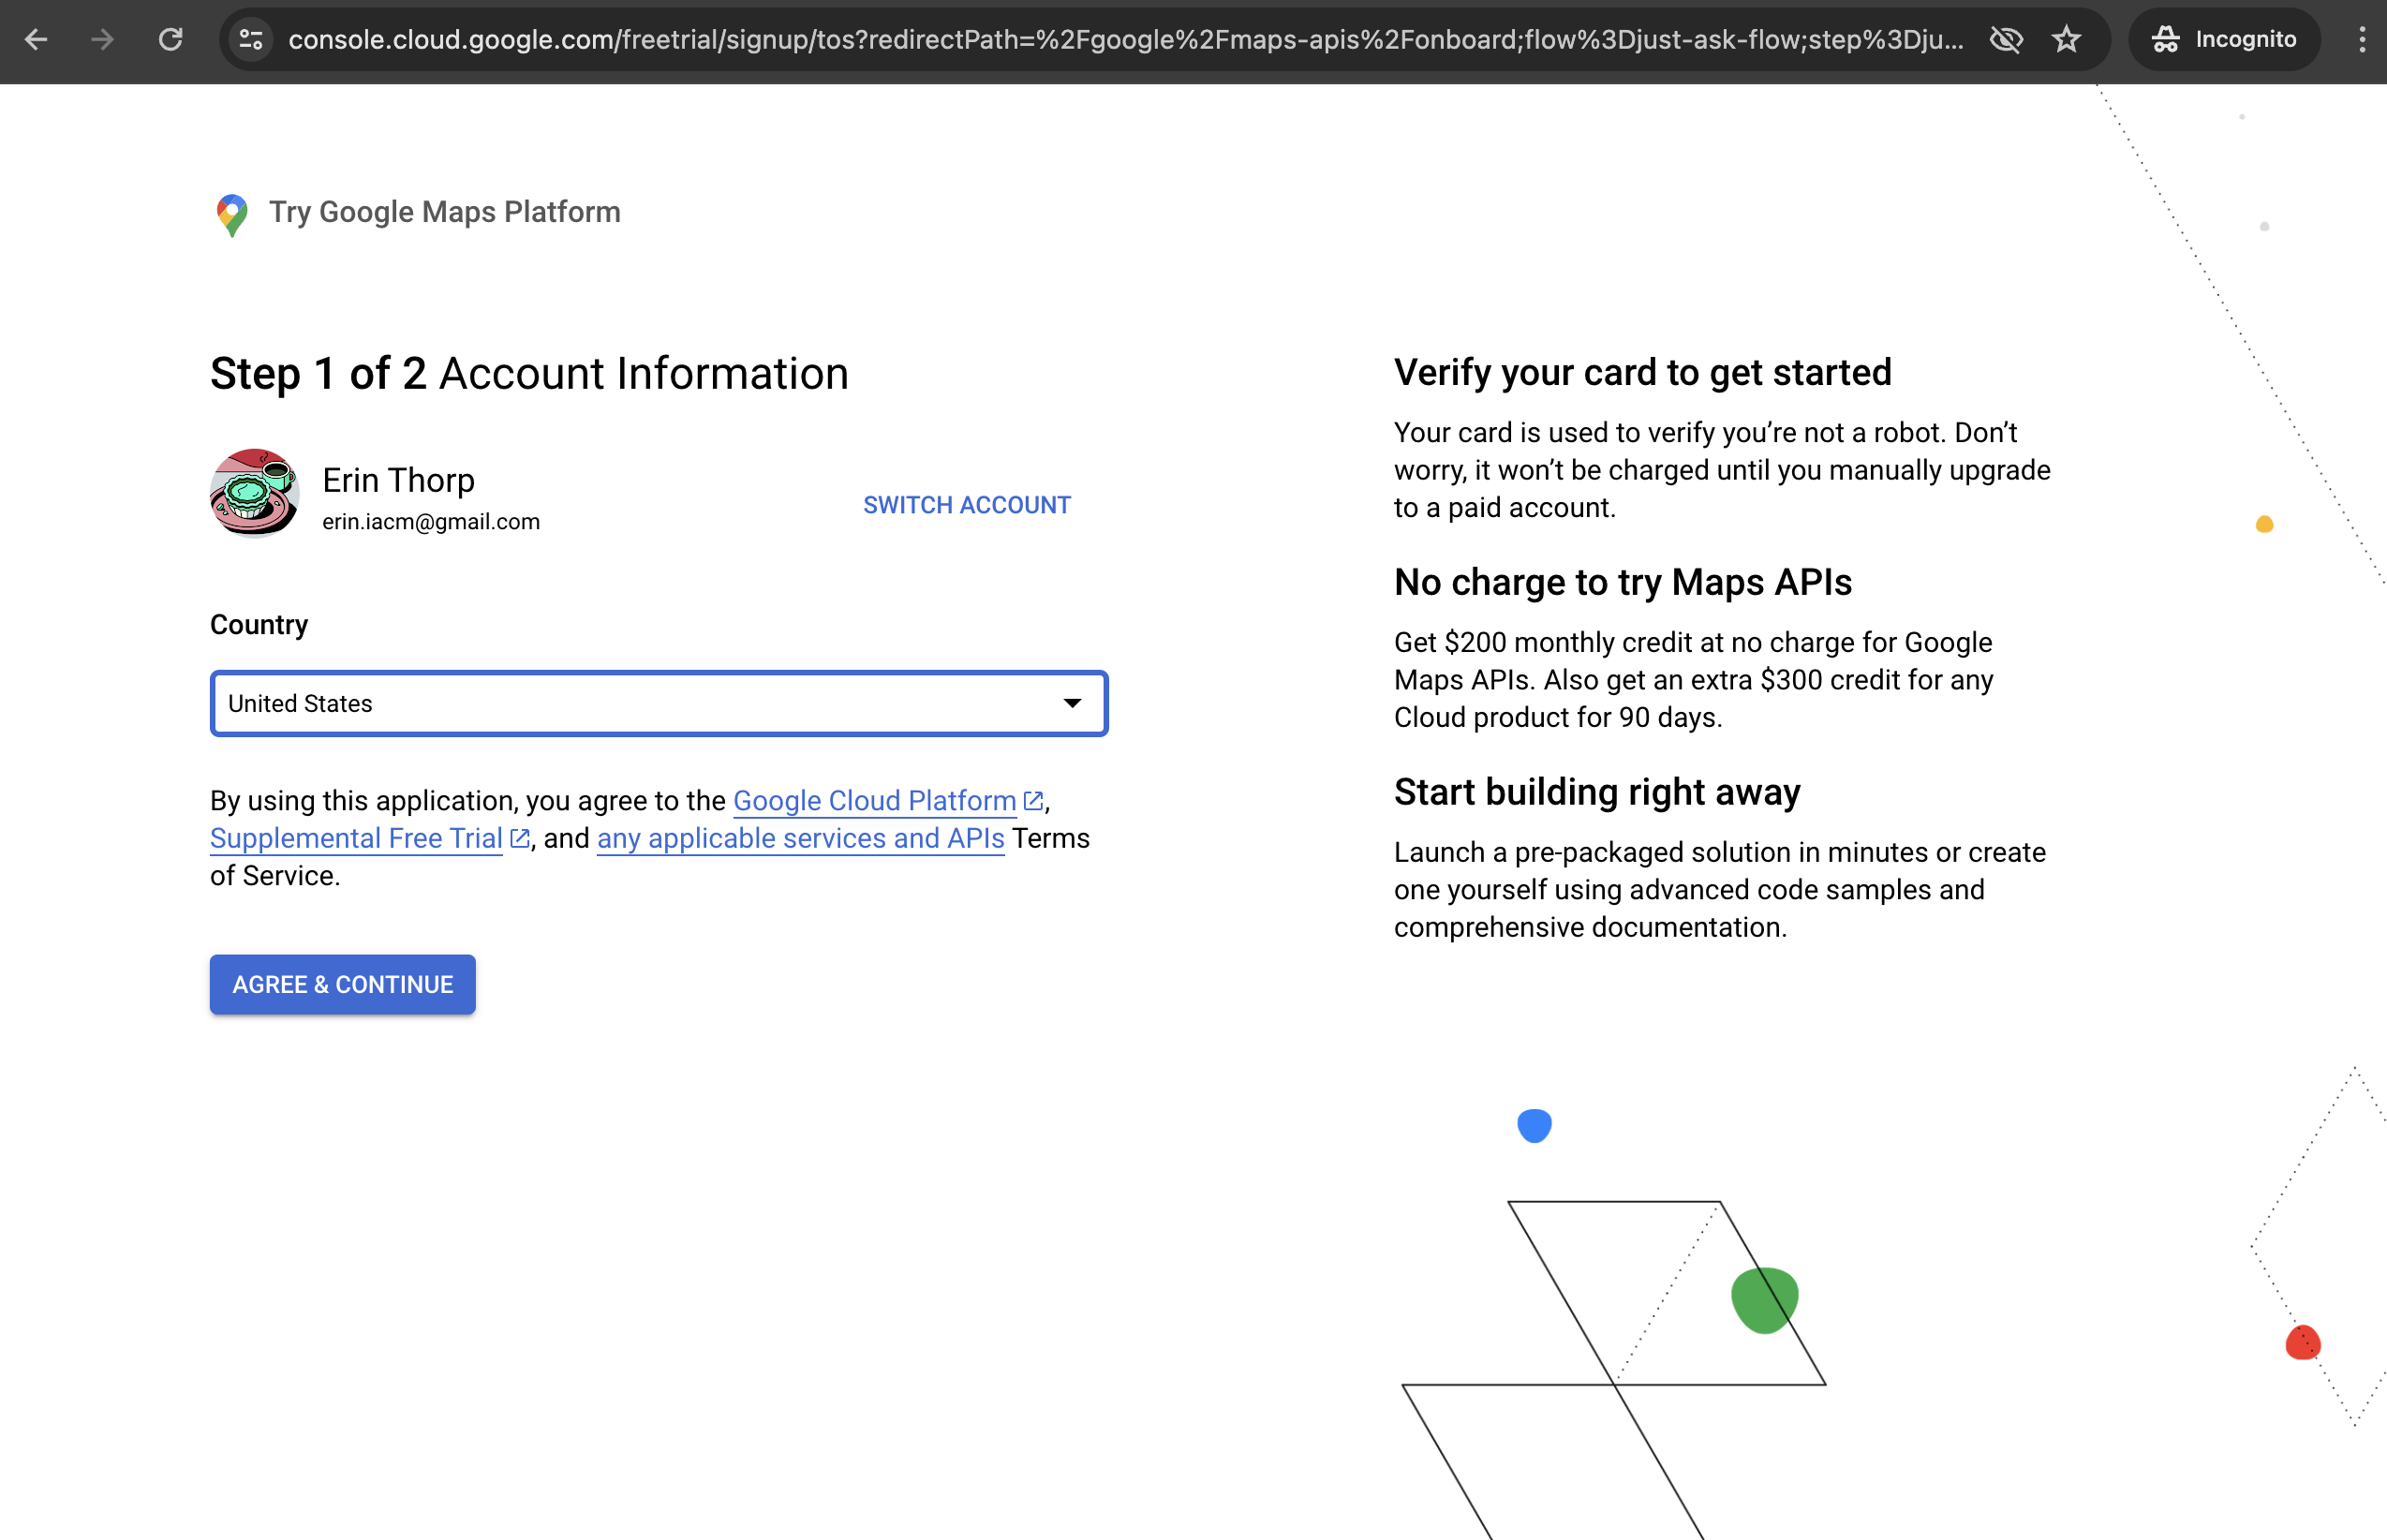This screenshot has width=2387, height=1540.
Task: Click Erin Thorp's profile avatar
Action: (254, 493)
